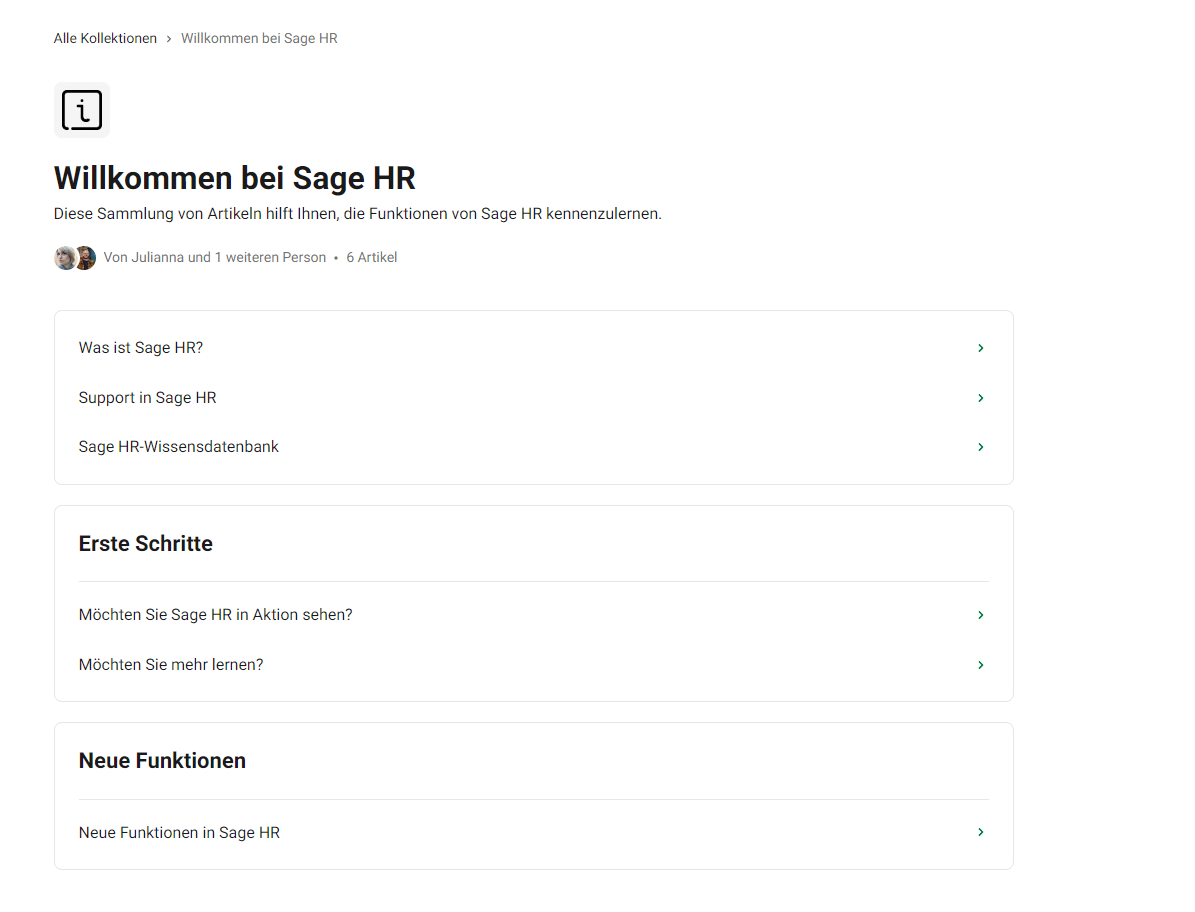
Task: Select the Willkommen bei Sage HR breadcrumb
Action: [x=259, y=39]
